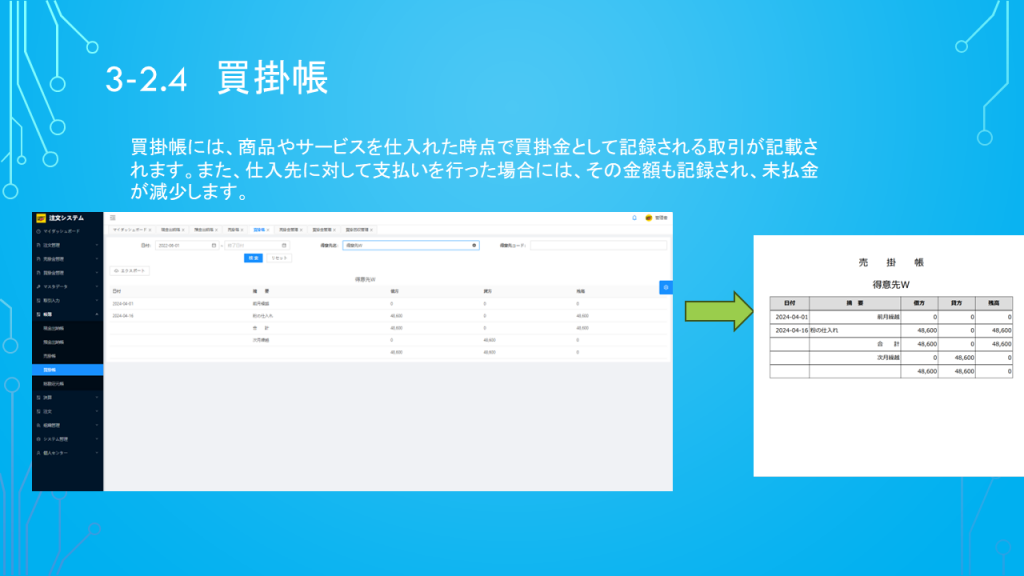Collapse the 帳簿 sidebar menu
The height and width of the screenshot is (576, 1024).
[x=67, y=314]
